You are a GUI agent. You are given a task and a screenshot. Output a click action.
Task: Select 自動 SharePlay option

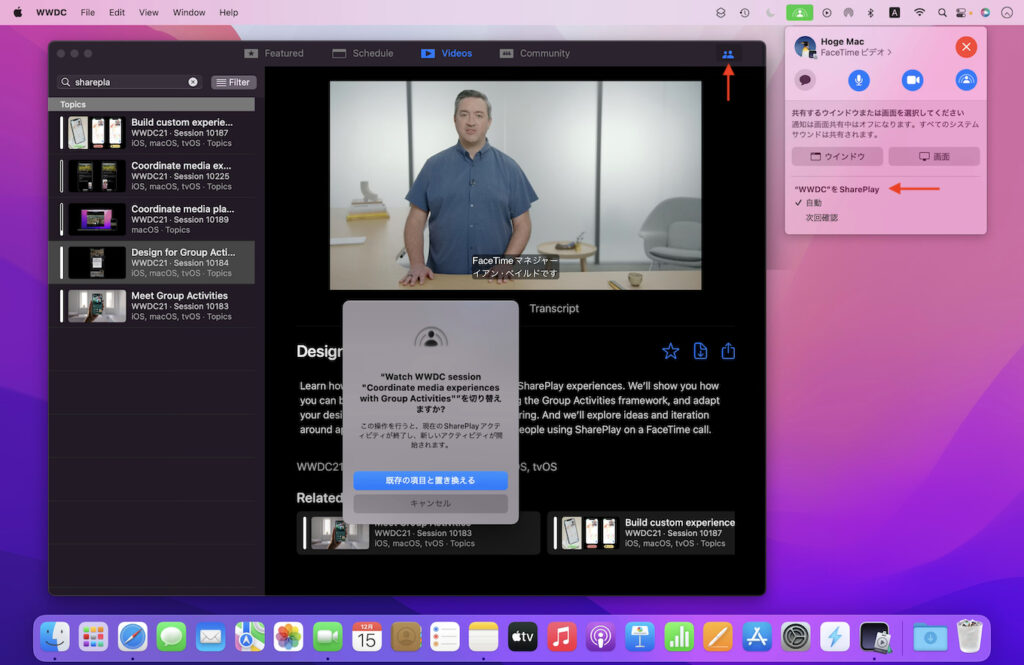(814, 203)
